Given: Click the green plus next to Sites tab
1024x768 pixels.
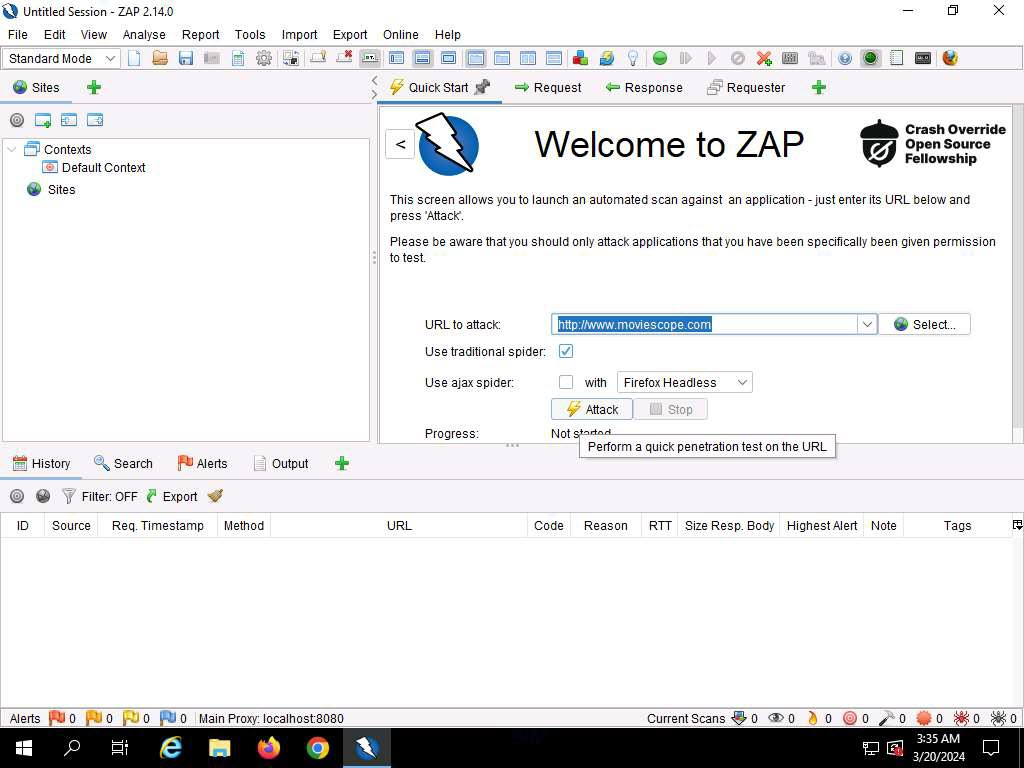Looking at the screenshot, I should point(94,87).
